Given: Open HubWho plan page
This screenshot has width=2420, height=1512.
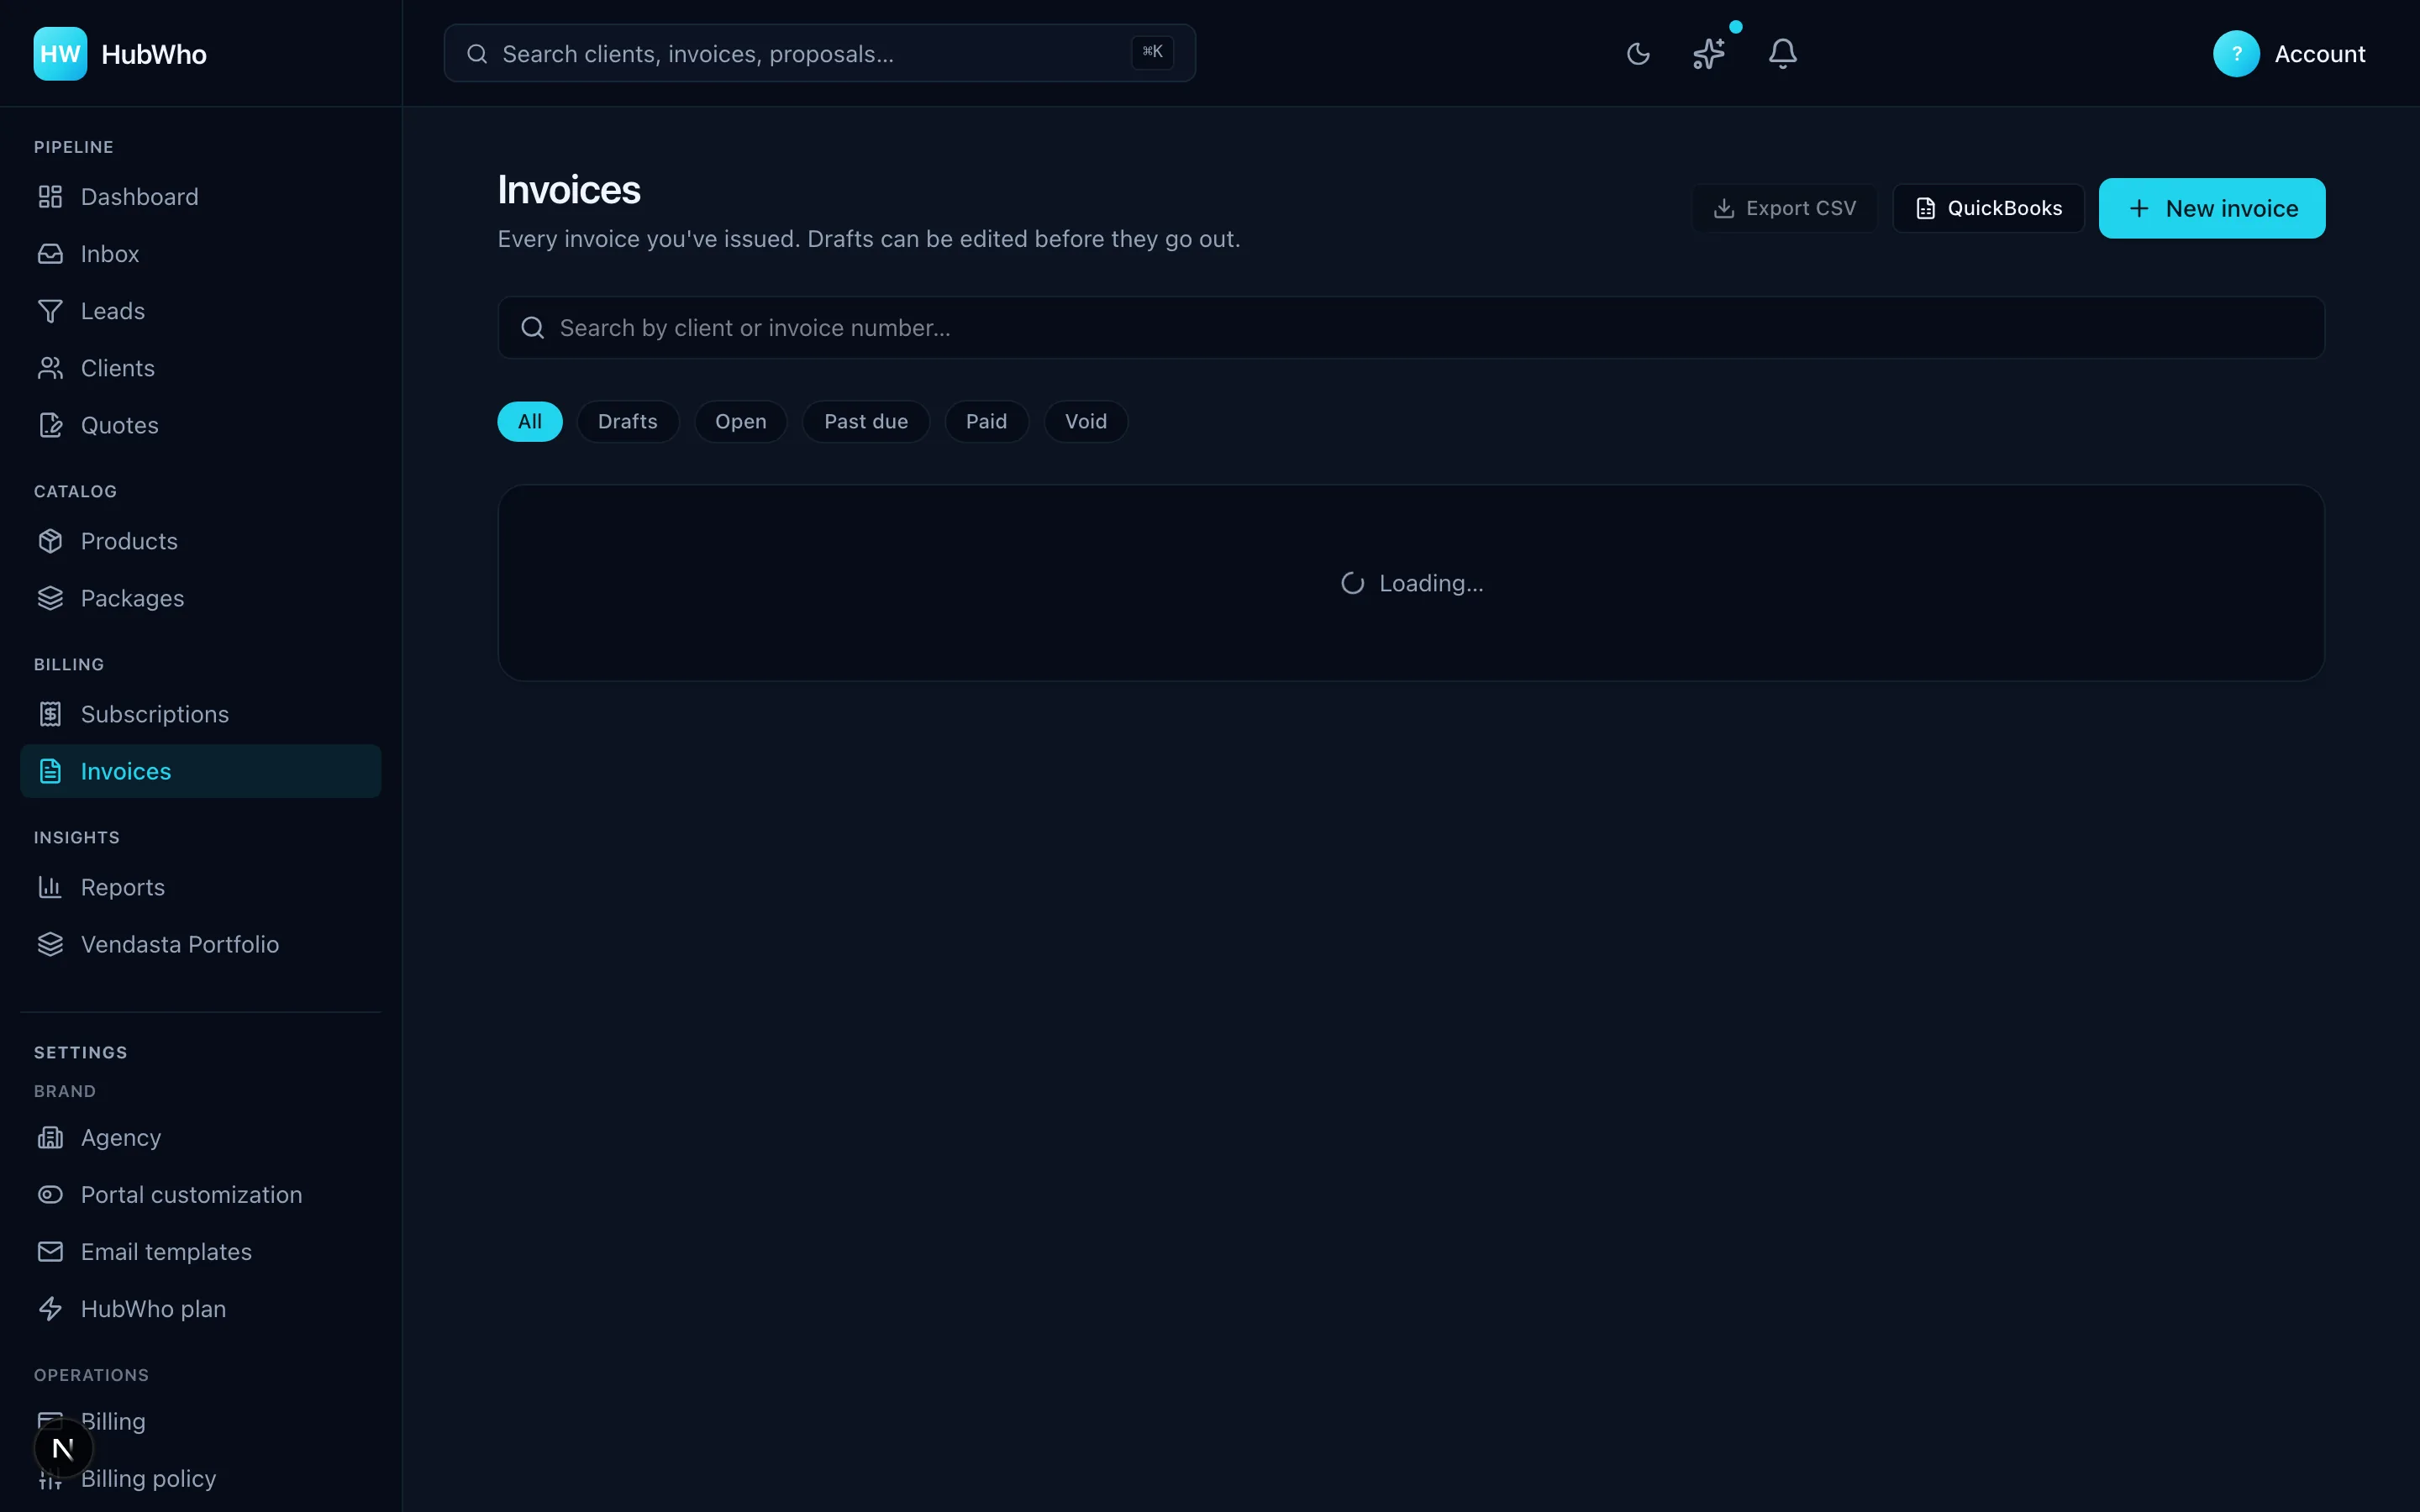Looking at the screenshot, I should (200, 1309).
